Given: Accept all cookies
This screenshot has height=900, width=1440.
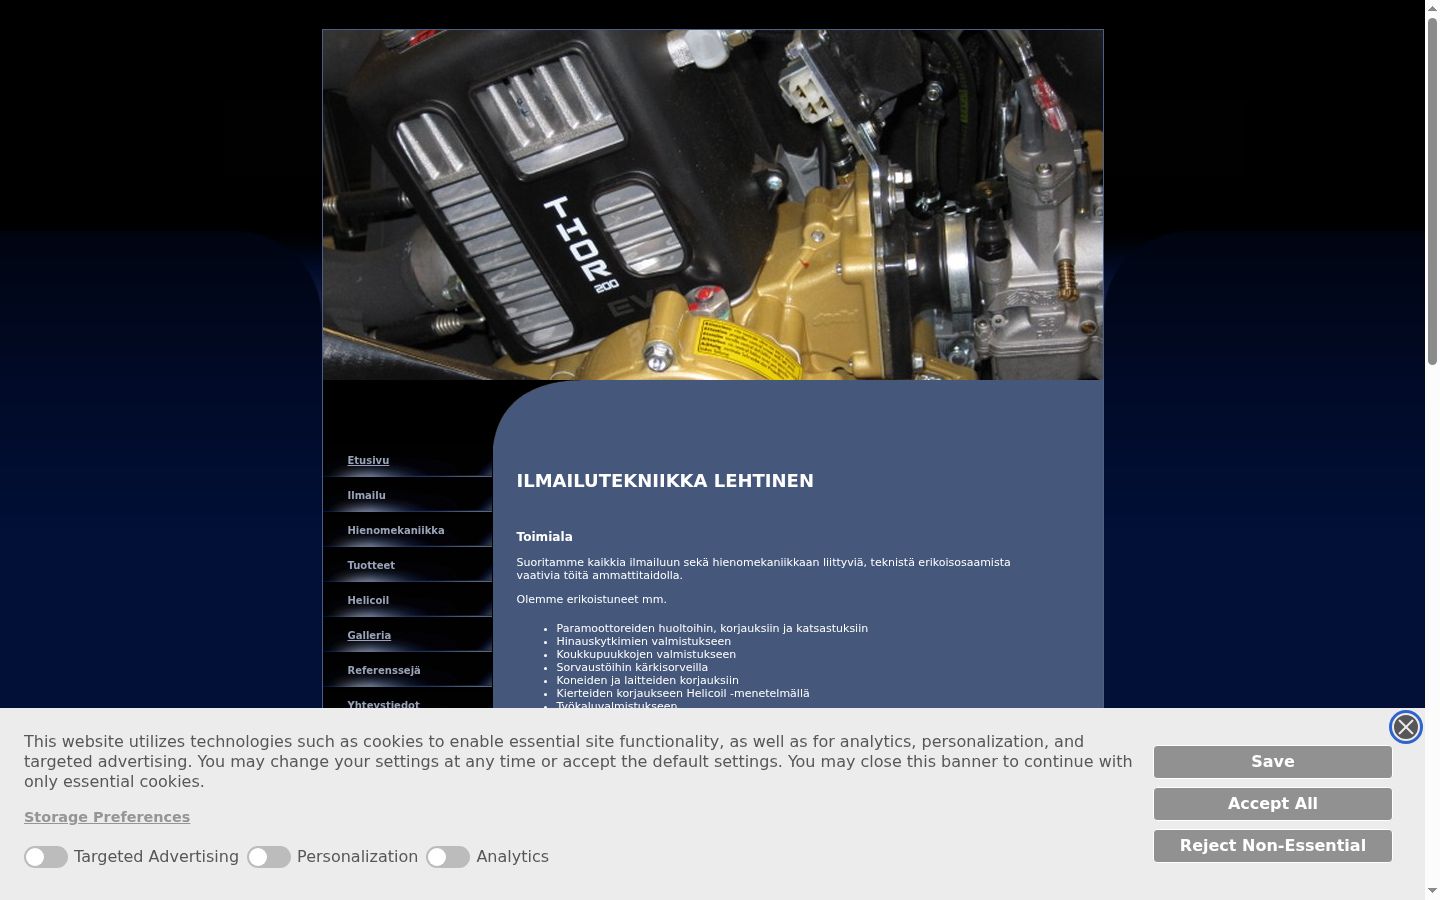Looking at the screenshot, I should tap(1273, 804).
